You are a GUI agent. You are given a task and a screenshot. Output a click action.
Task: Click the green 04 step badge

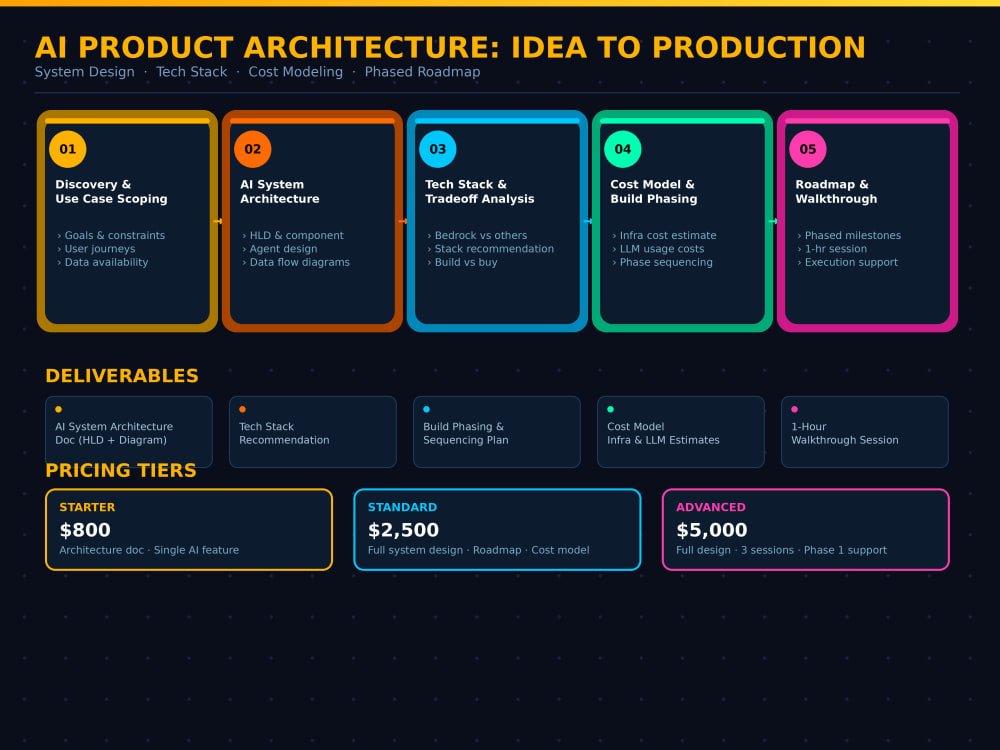click(622, 149)
